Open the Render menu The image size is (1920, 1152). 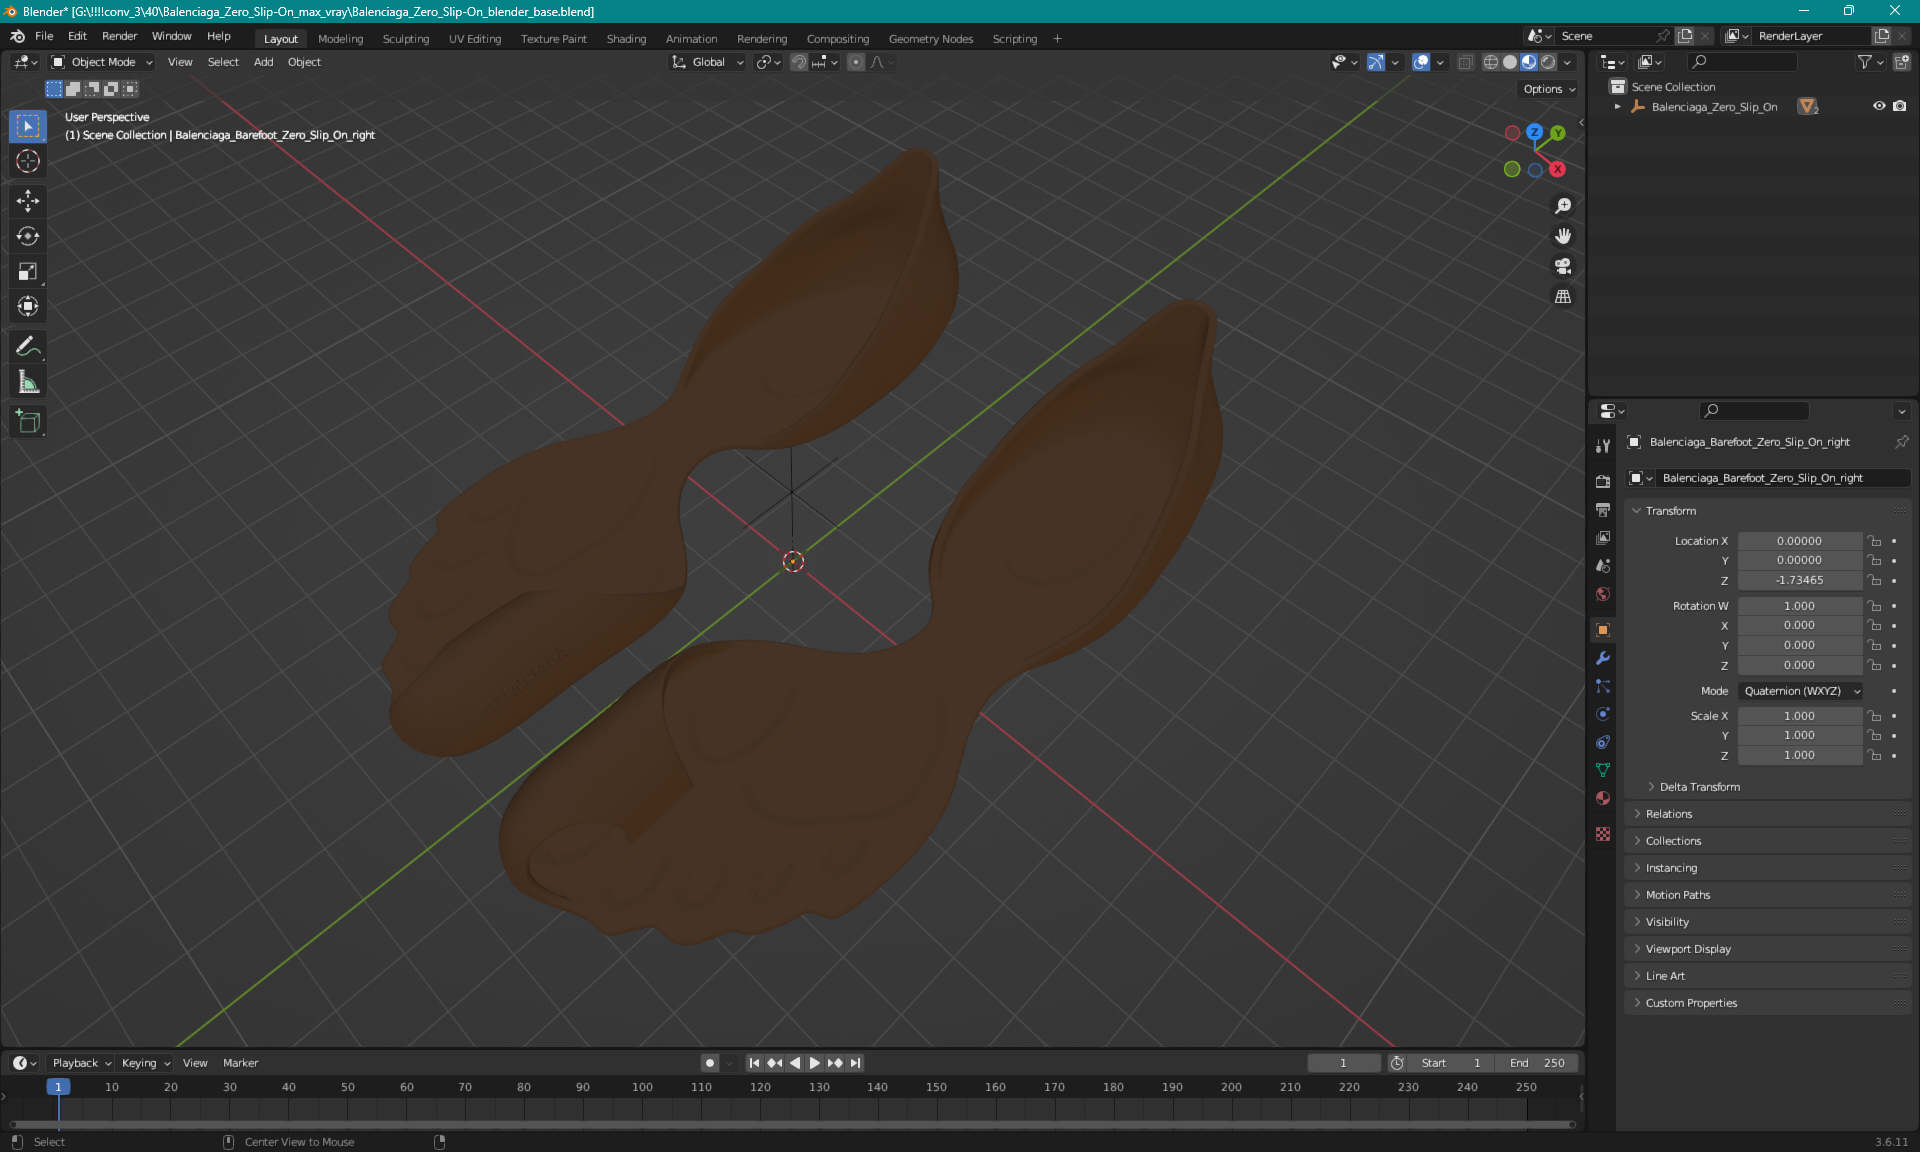click(x=119, y=36)
